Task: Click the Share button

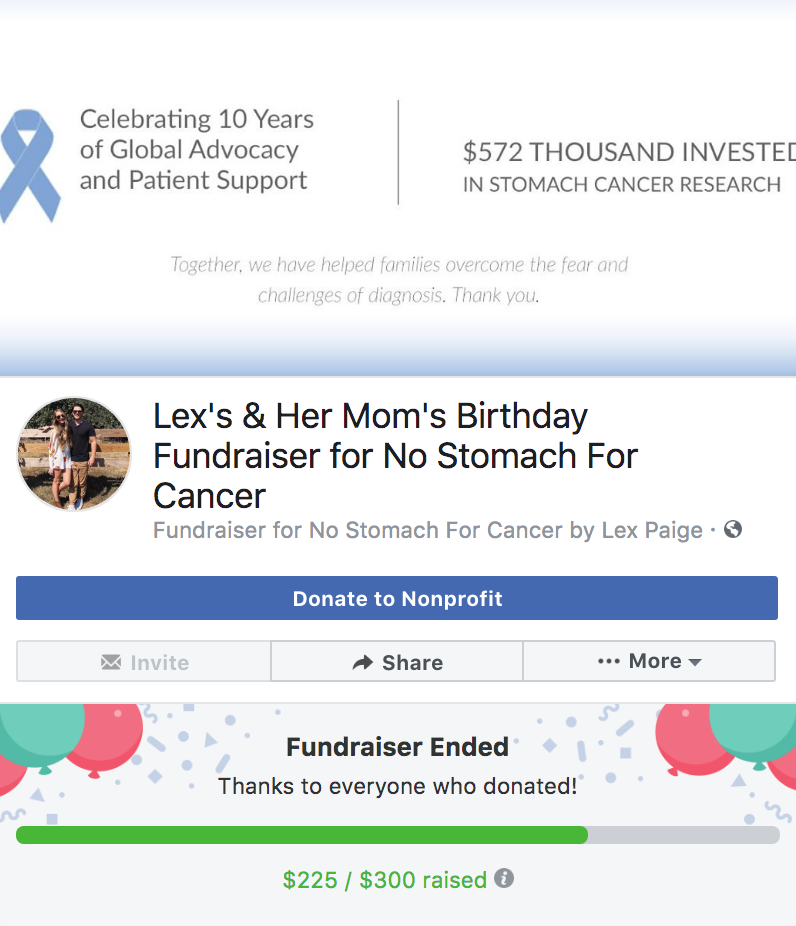Action: 397,661
